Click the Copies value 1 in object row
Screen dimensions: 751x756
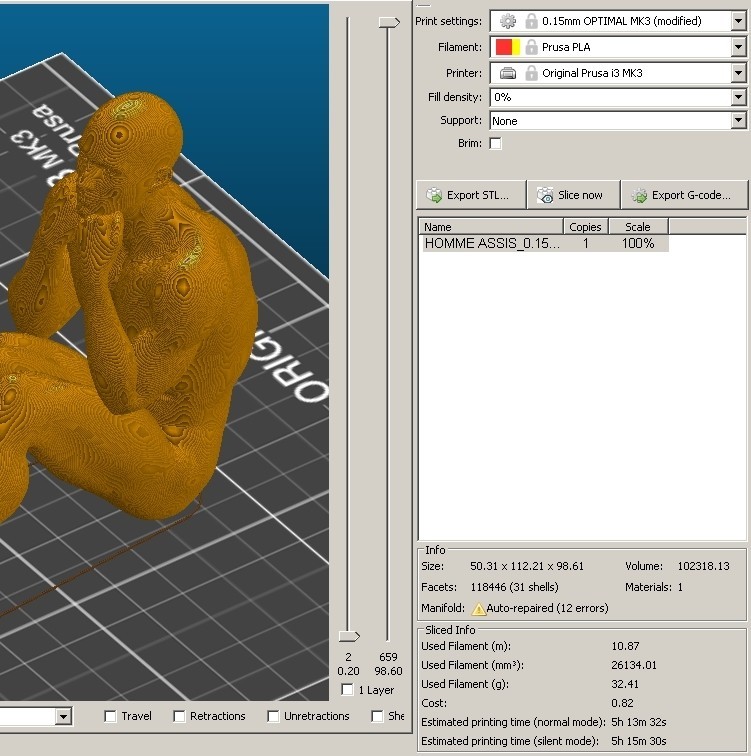pos(586,243)
